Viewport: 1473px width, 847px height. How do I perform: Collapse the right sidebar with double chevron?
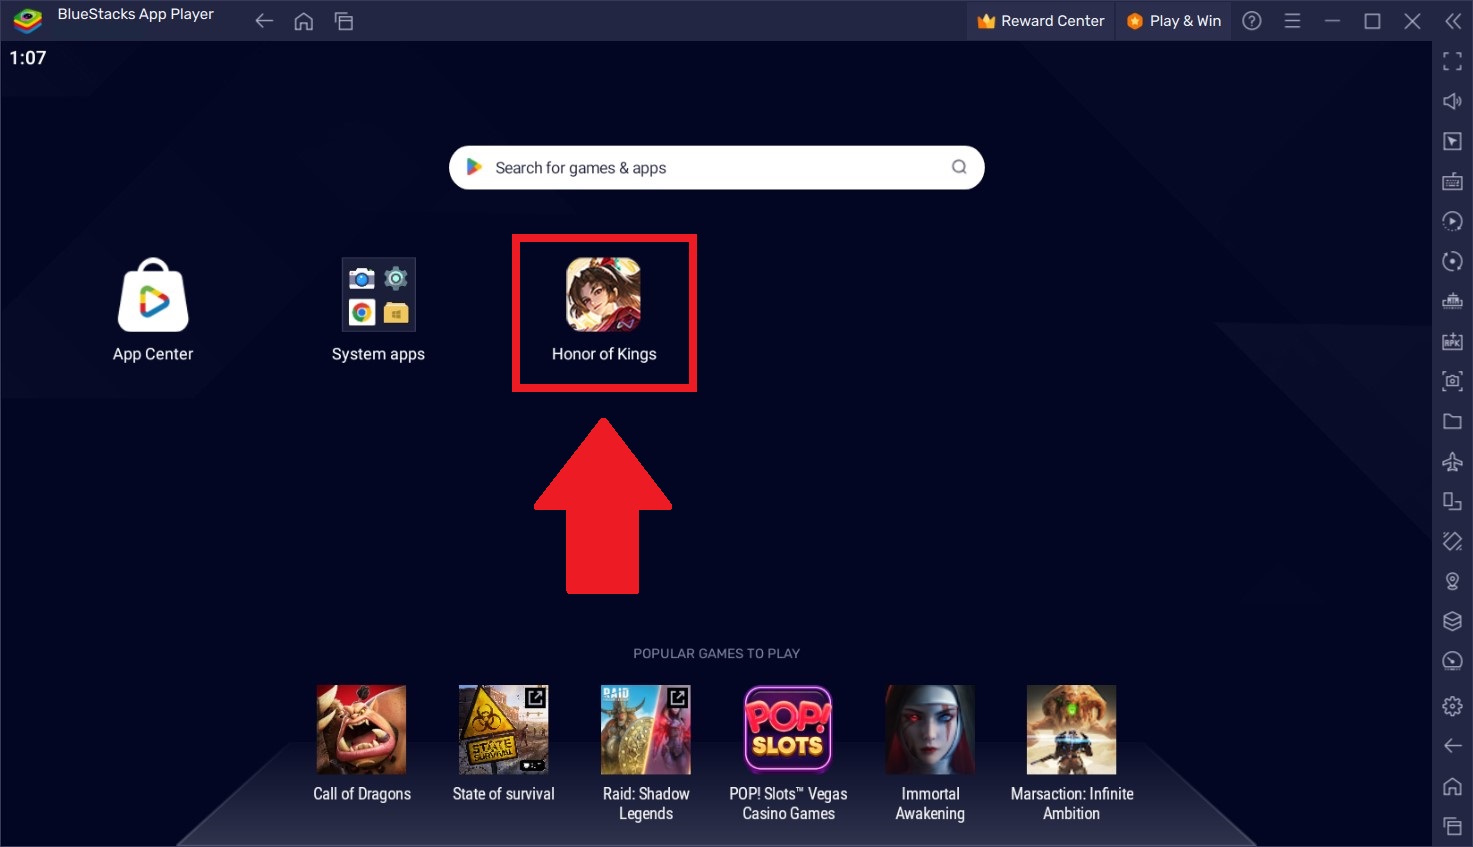(x=1452, y=21)
